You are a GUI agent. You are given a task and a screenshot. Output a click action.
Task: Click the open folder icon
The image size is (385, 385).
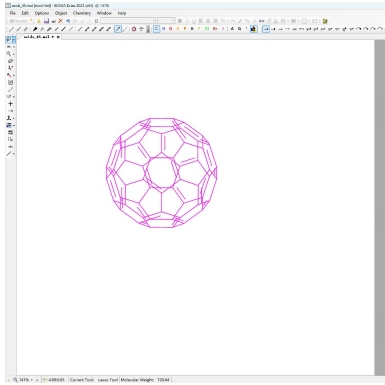point(39,21)
